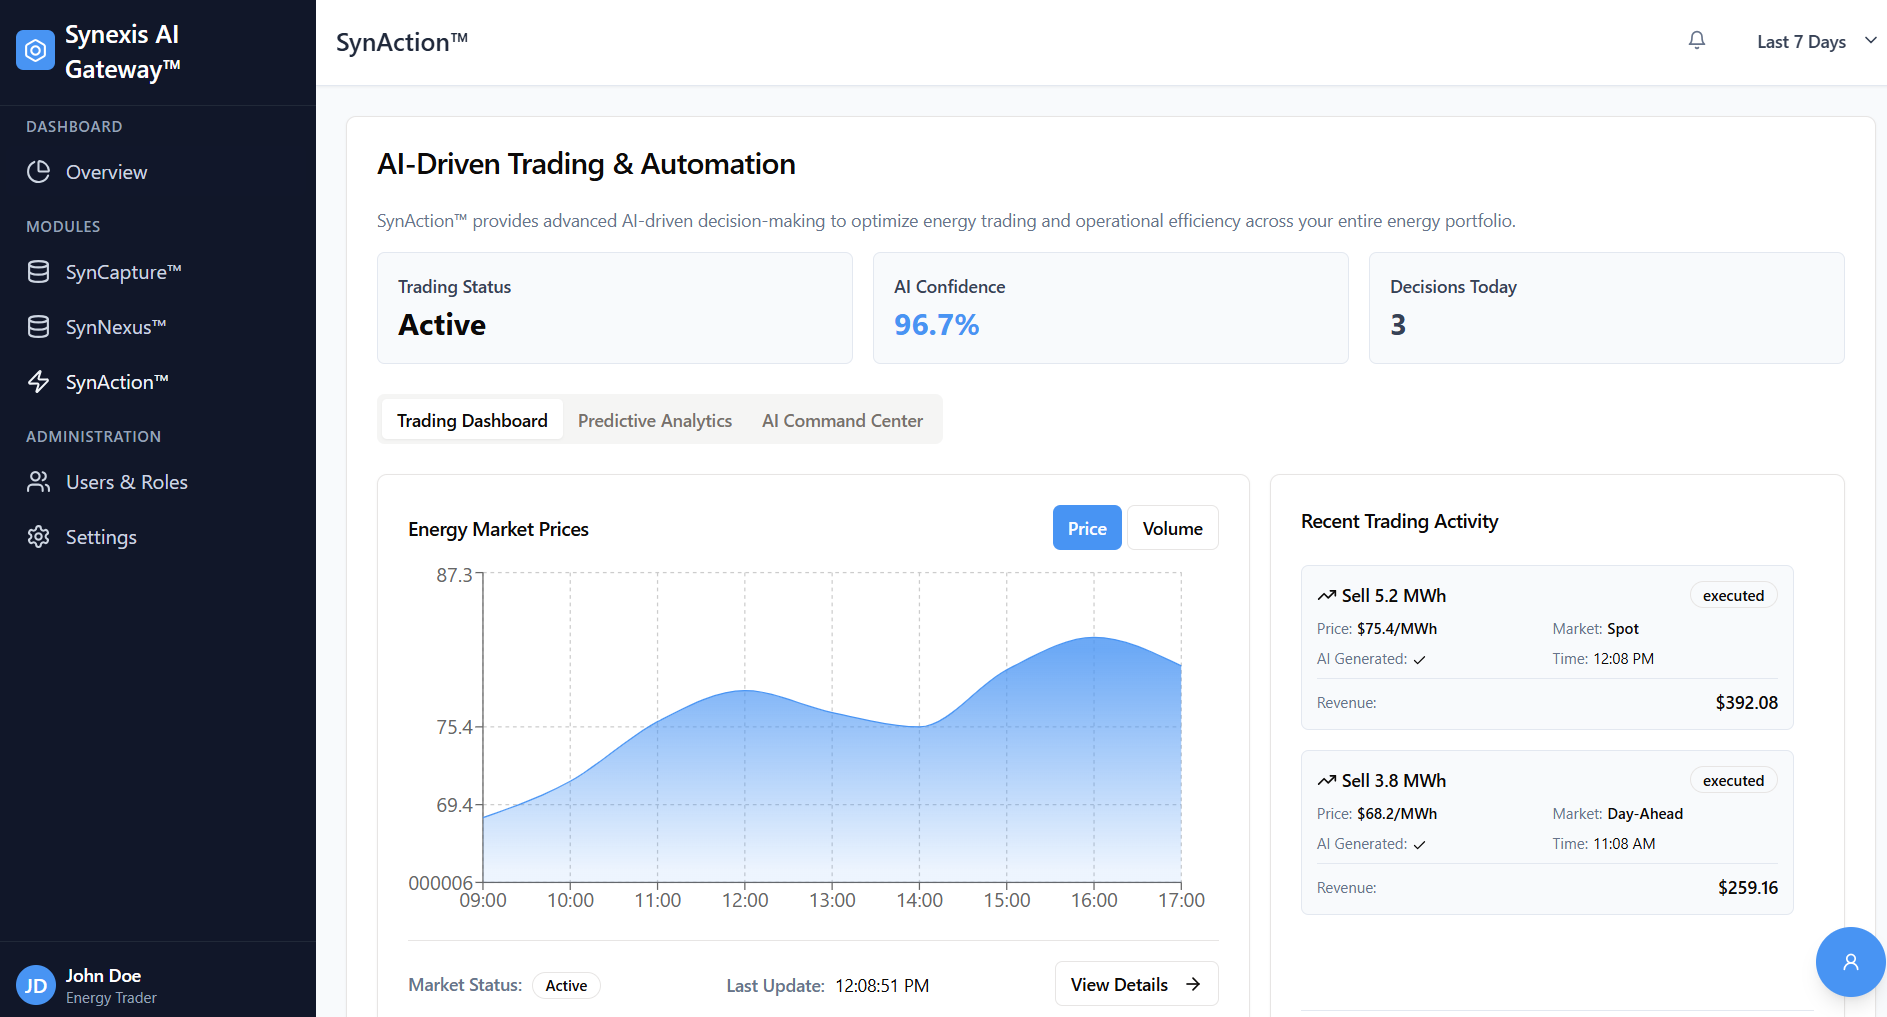The width and height of the screenshot is (1887, 1017).
Task: Click the 12:08 PM trade time
Action: [x=1623, y=659]
